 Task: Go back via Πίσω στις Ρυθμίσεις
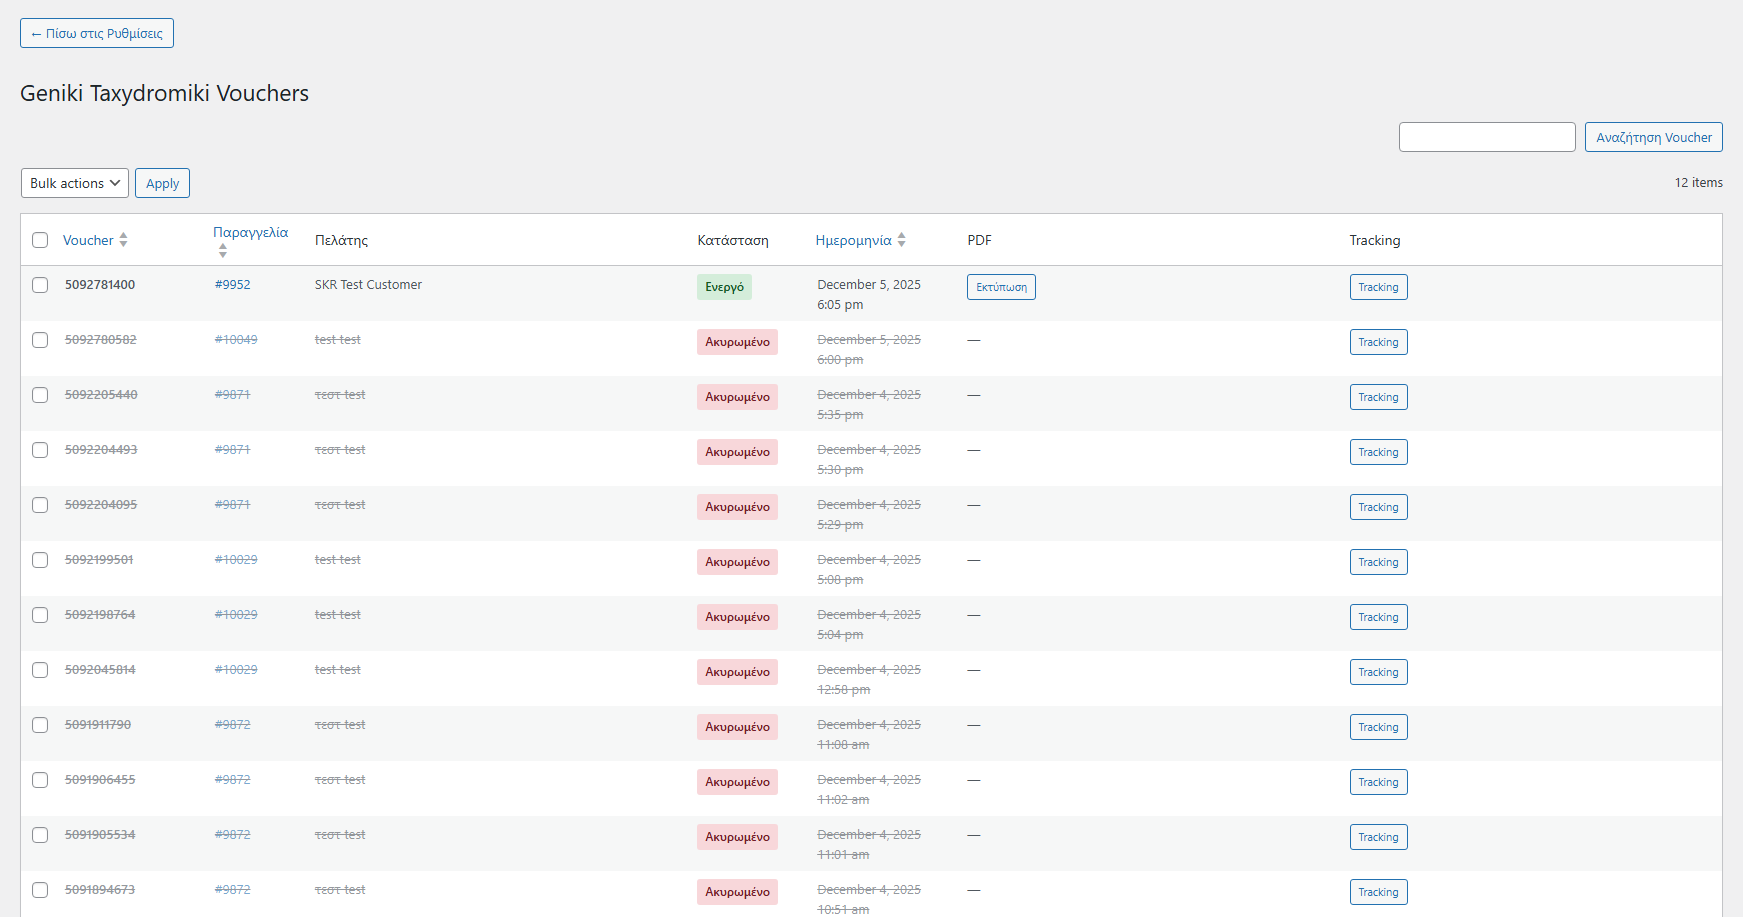[x=97, y=33]
